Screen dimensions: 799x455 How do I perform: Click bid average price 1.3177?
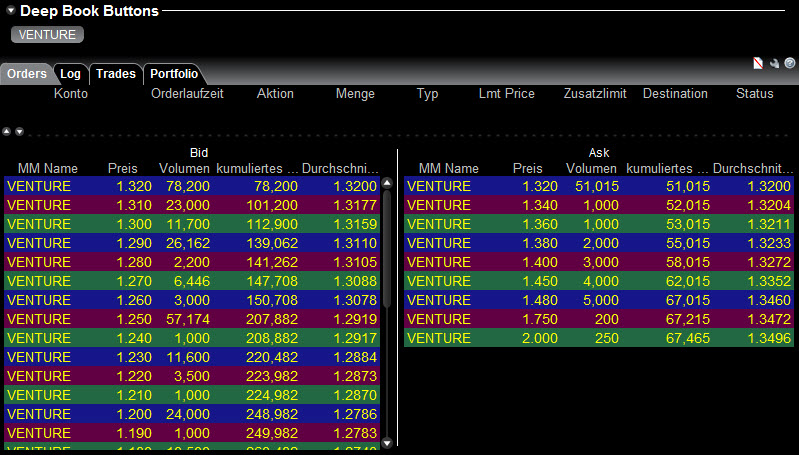point(356,205)
